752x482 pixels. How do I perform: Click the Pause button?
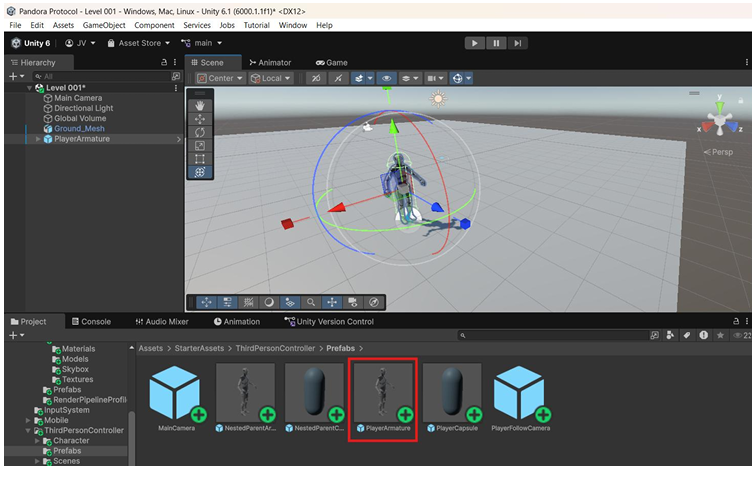point(496,43)
